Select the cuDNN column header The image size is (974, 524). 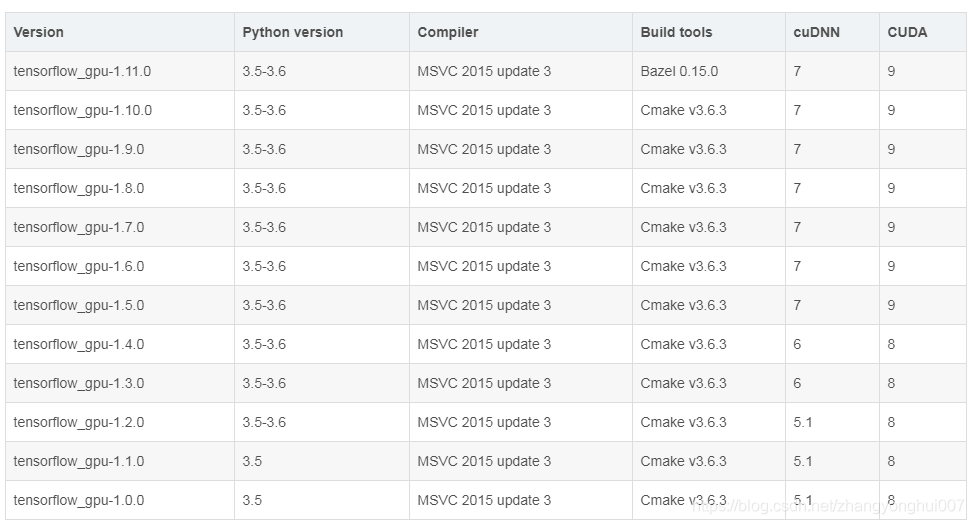[x=816, y=32]
